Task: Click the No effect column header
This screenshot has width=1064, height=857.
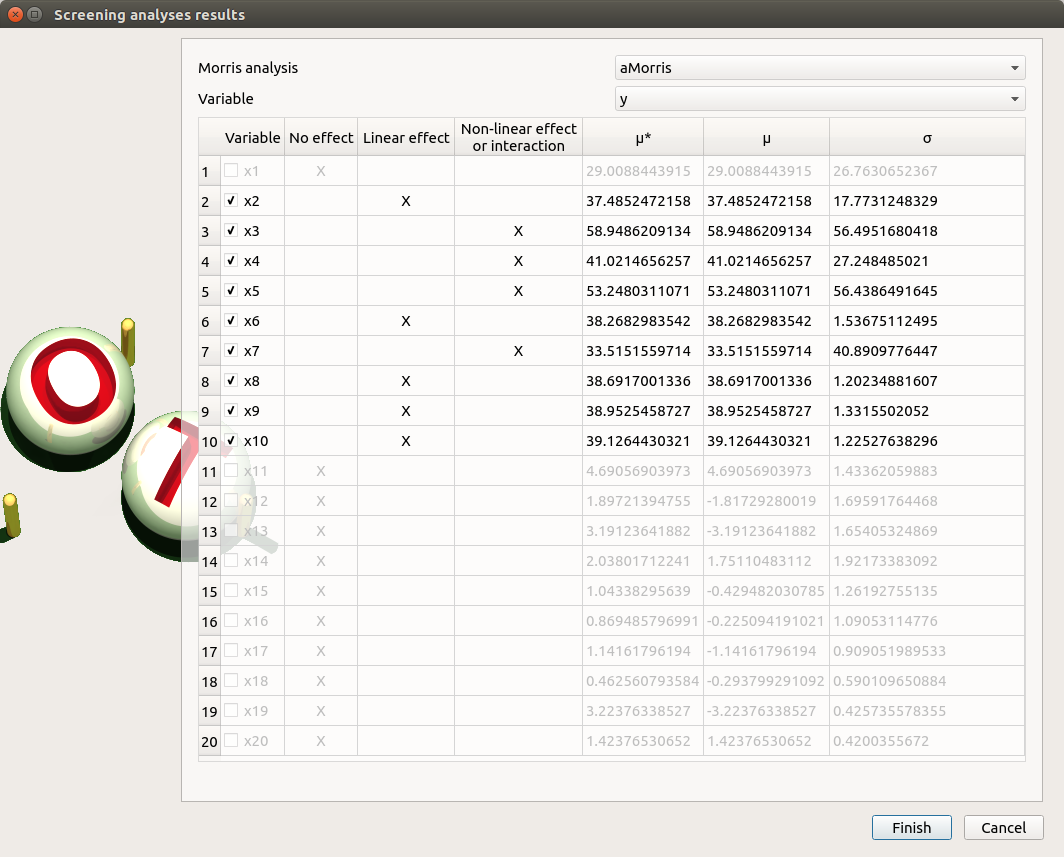Action: 321,138
